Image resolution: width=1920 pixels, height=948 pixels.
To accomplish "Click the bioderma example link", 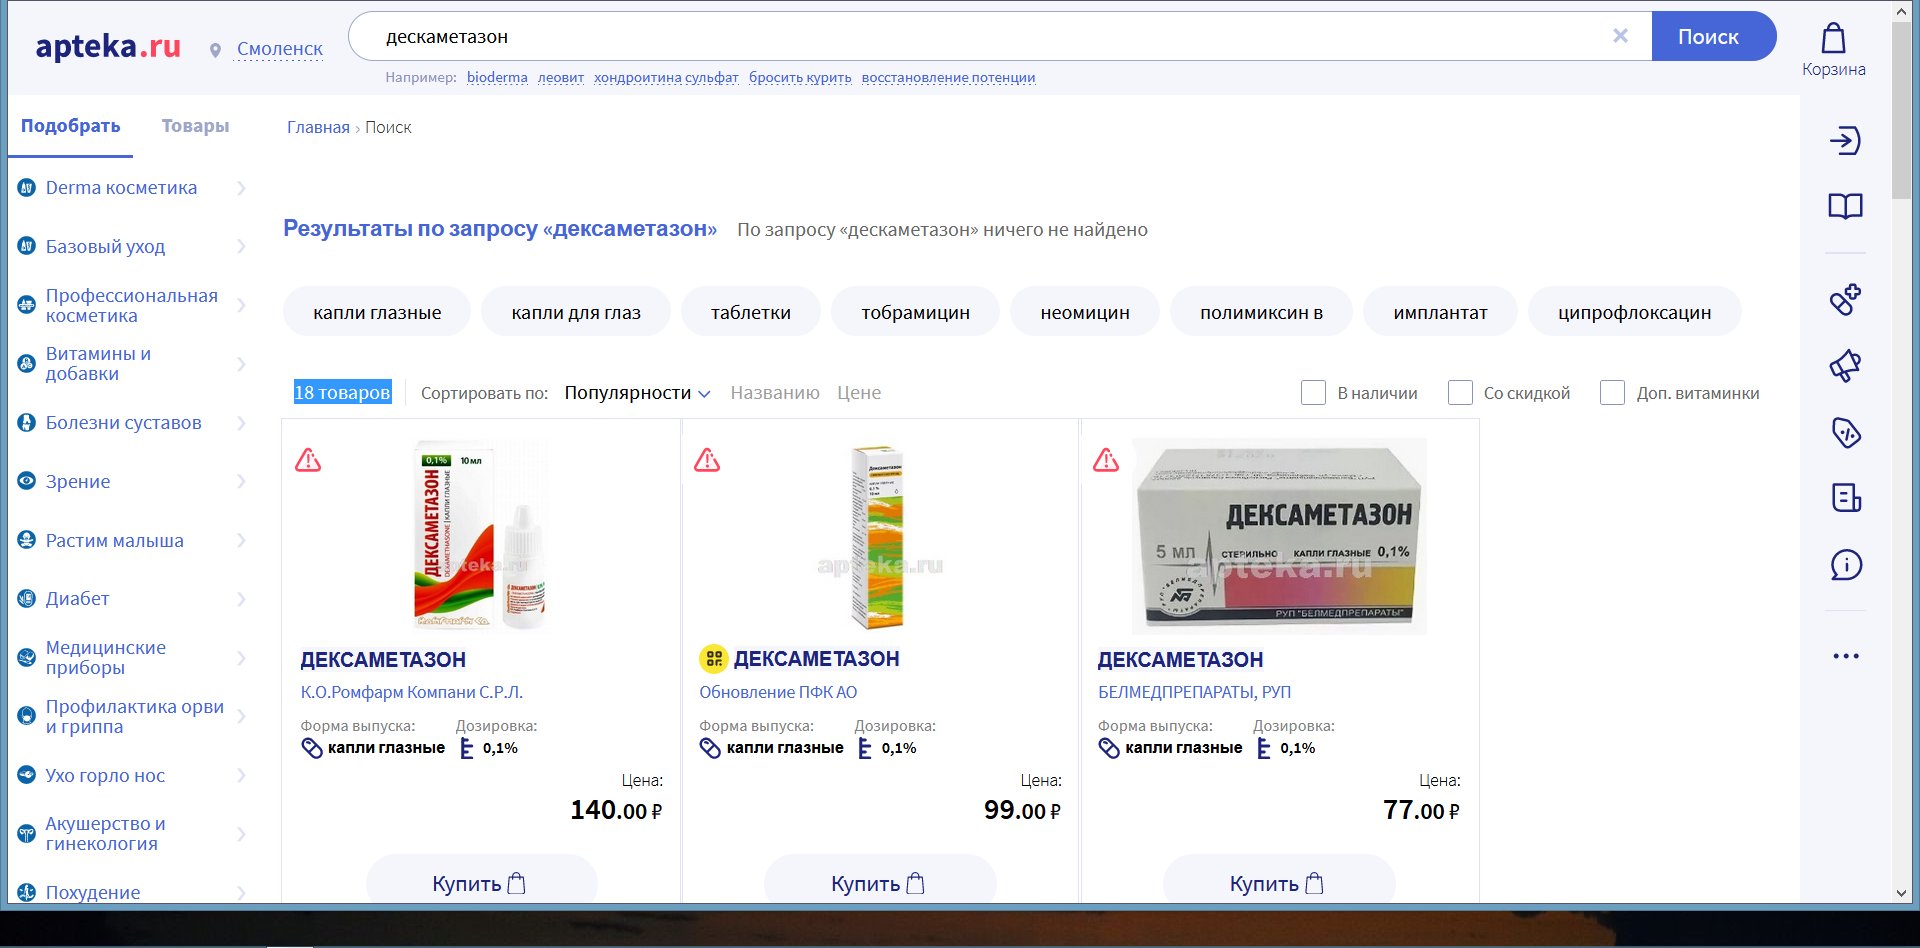I will [x=497, y=77].
